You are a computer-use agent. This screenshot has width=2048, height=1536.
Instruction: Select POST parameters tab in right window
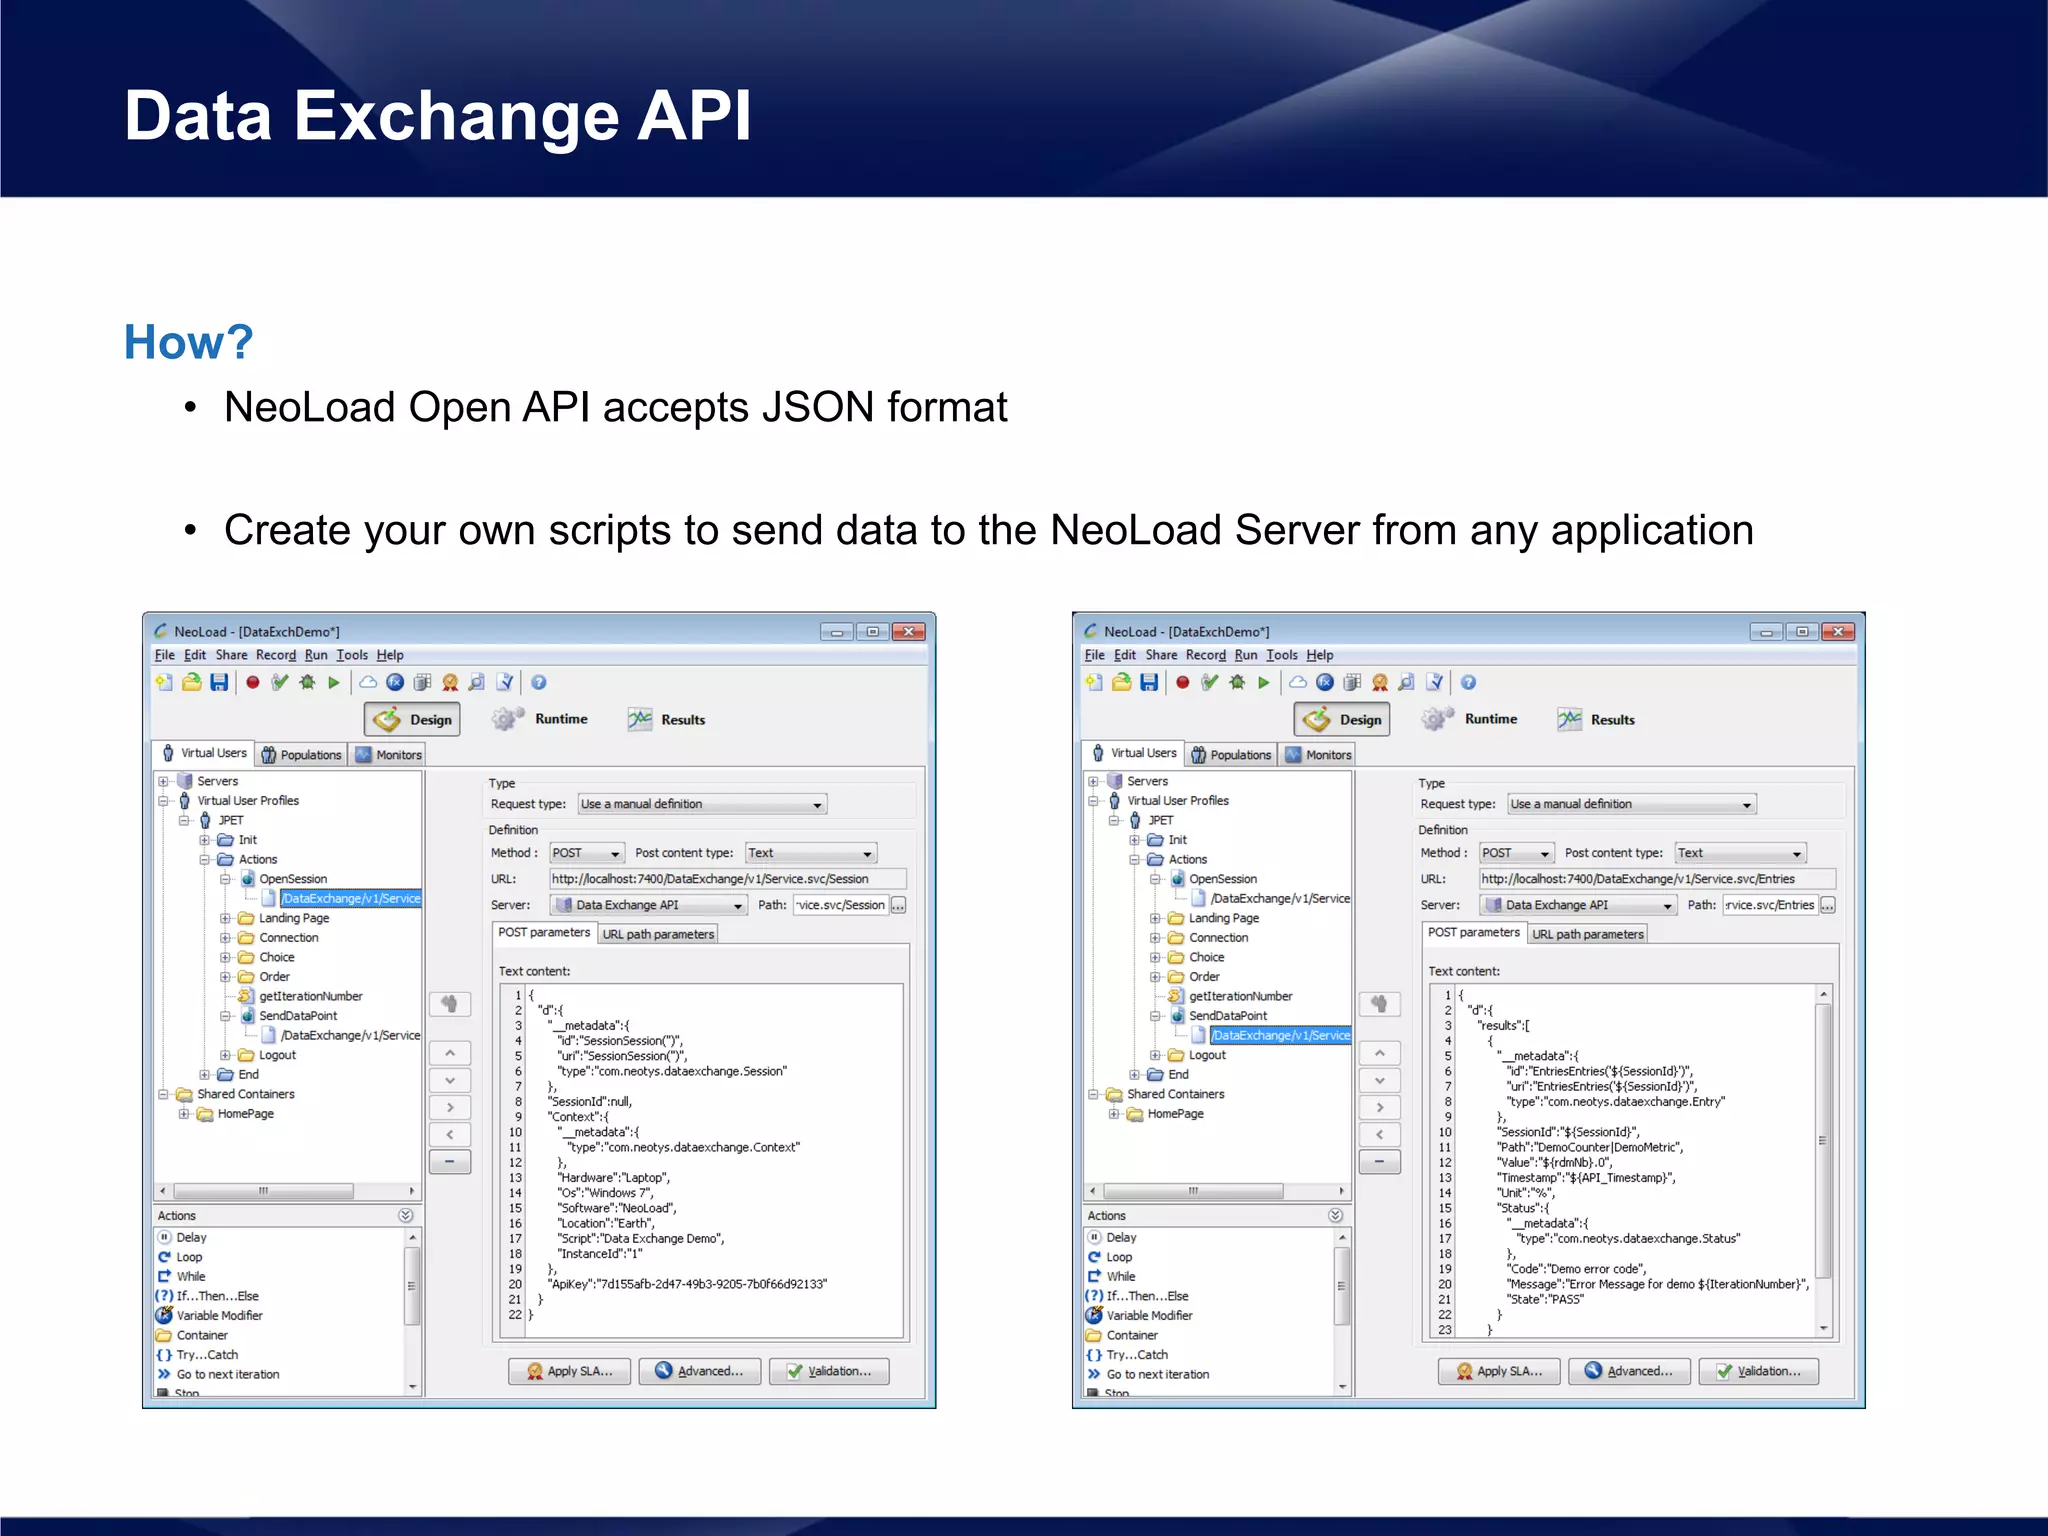tap(1474, 932)
